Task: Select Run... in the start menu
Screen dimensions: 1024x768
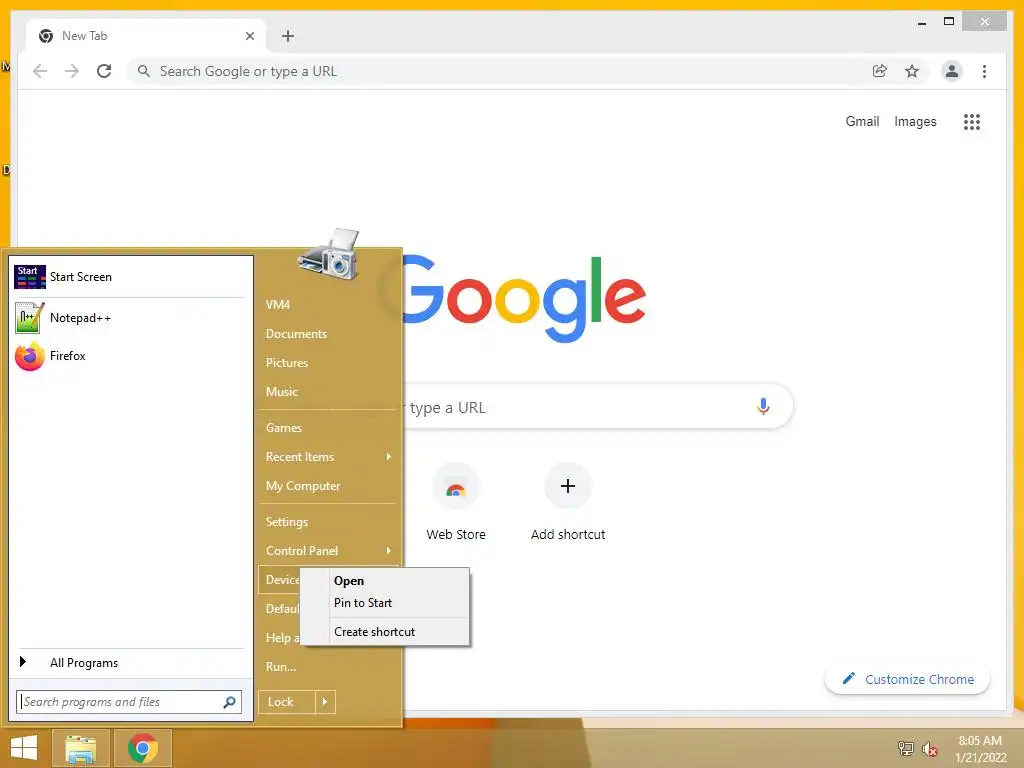Action: click(x=328, y=667)
